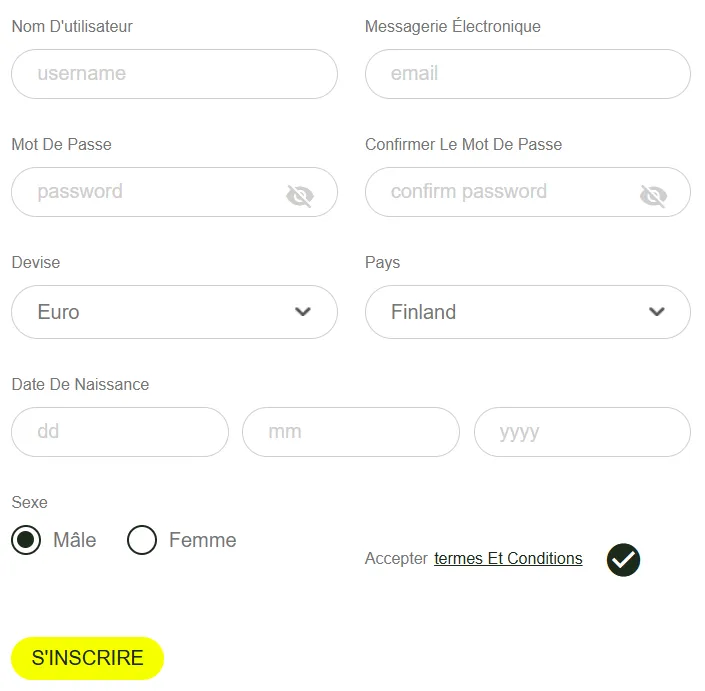The width and height of the screenshot is (705, 691).
Task: Focus the yyyy year field
Action: pos(582,432)
